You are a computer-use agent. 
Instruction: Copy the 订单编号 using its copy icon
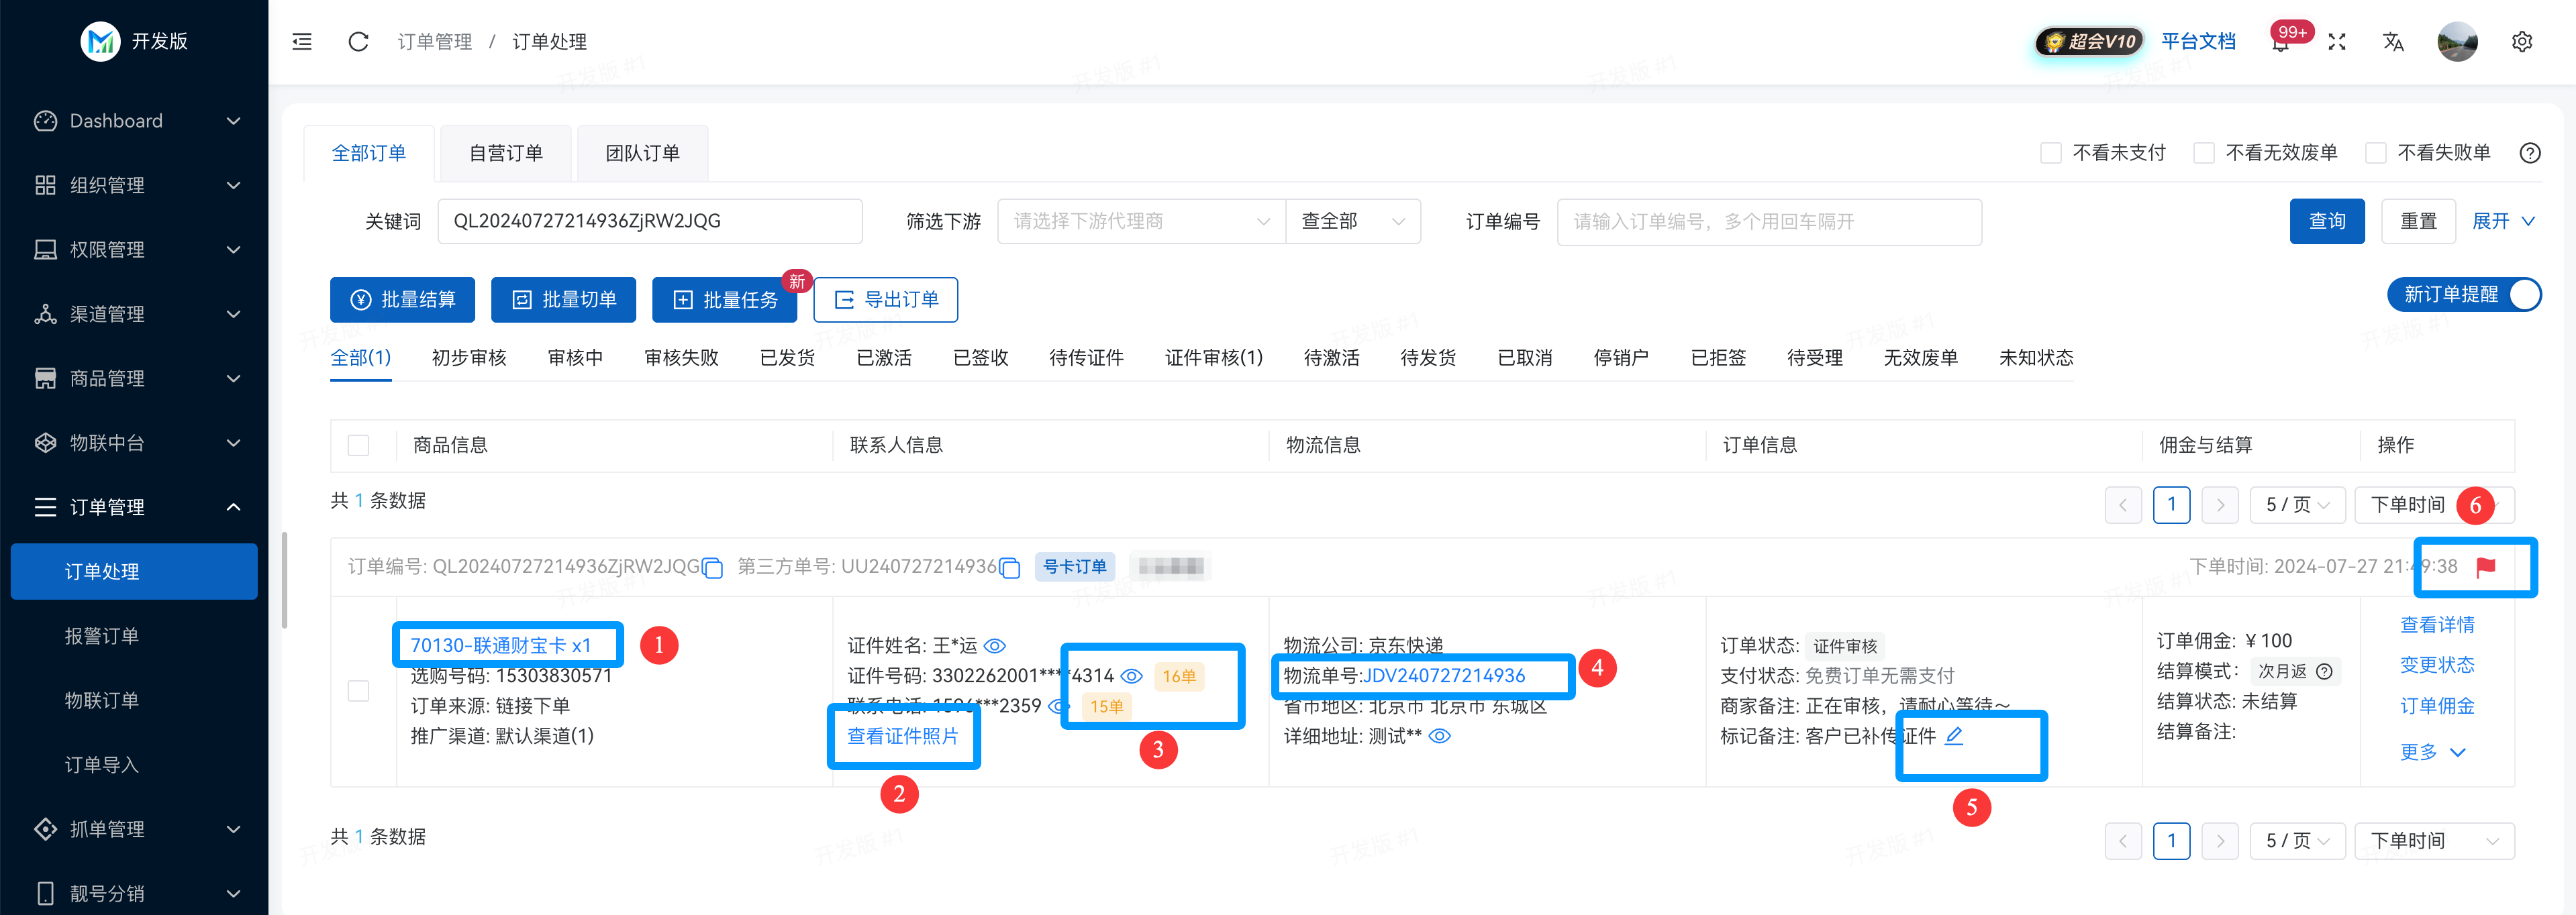(712, 567)
